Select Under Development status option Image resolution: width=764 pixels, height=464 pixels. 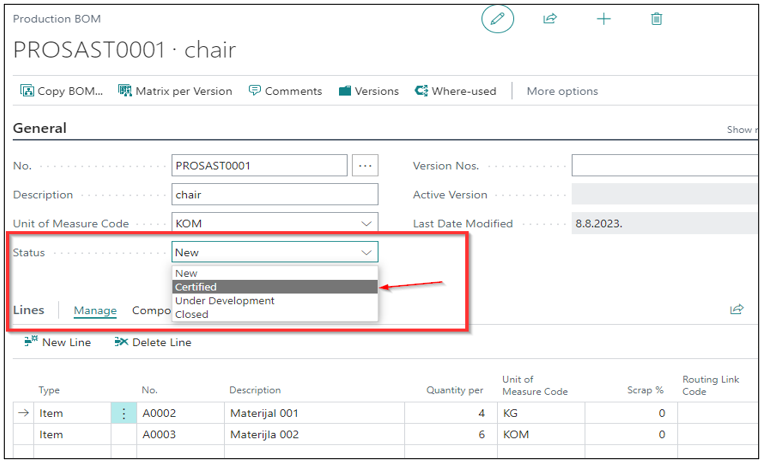(275, 301)
